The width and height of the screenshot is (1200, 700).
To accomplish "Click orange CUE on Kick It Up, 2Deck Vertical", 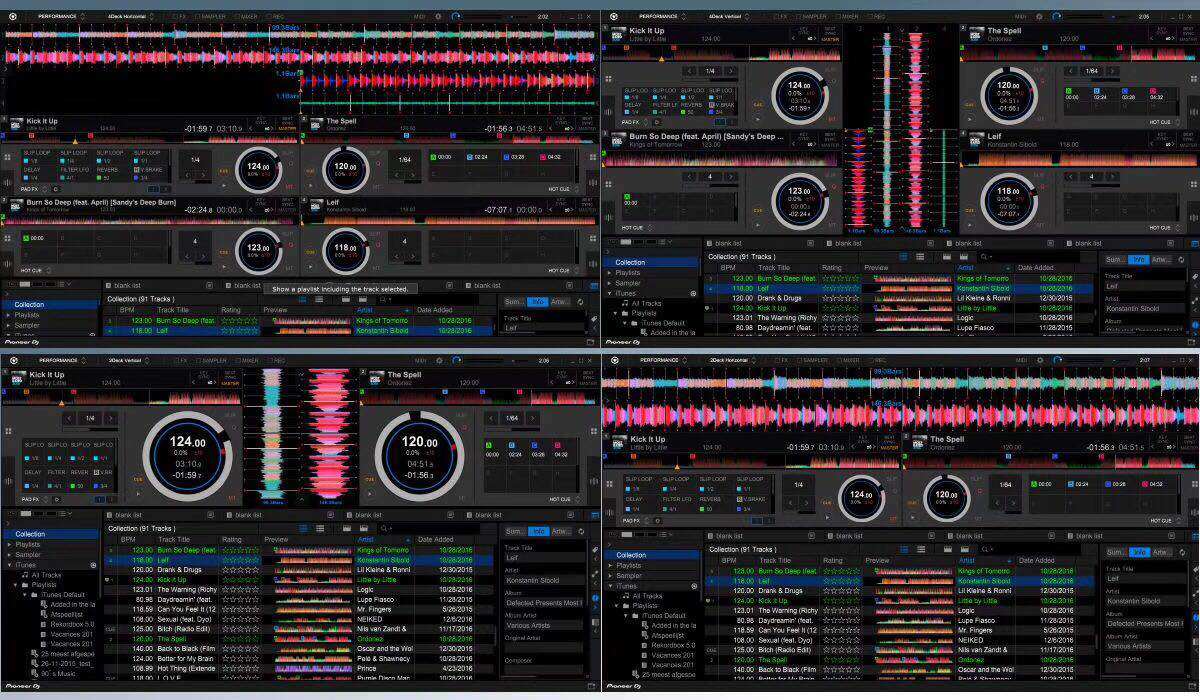I will (x=138, y=479).
